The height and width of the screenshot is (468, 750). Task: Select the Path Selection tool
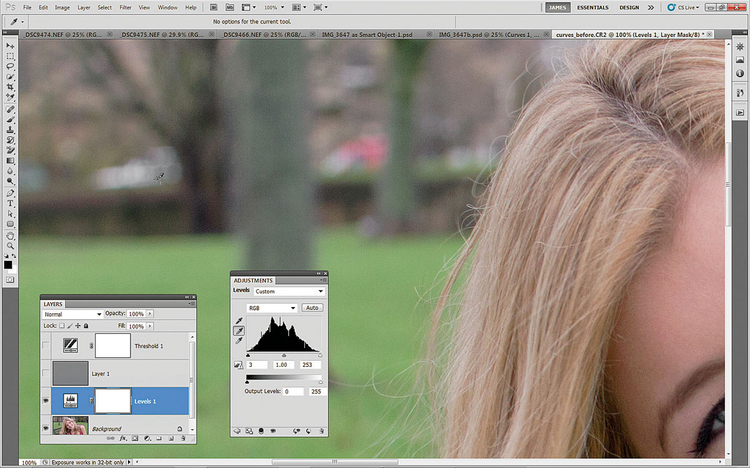10,214
